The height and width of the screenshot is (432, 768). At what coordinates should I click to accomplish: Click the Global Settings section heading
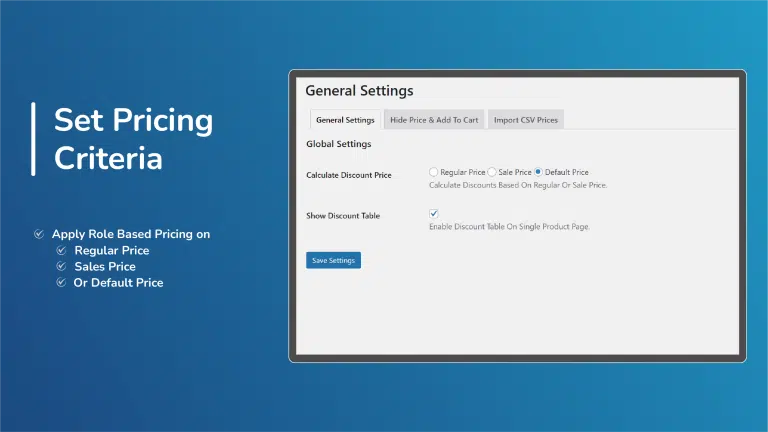pyautogui.click(x=338, y=144)
